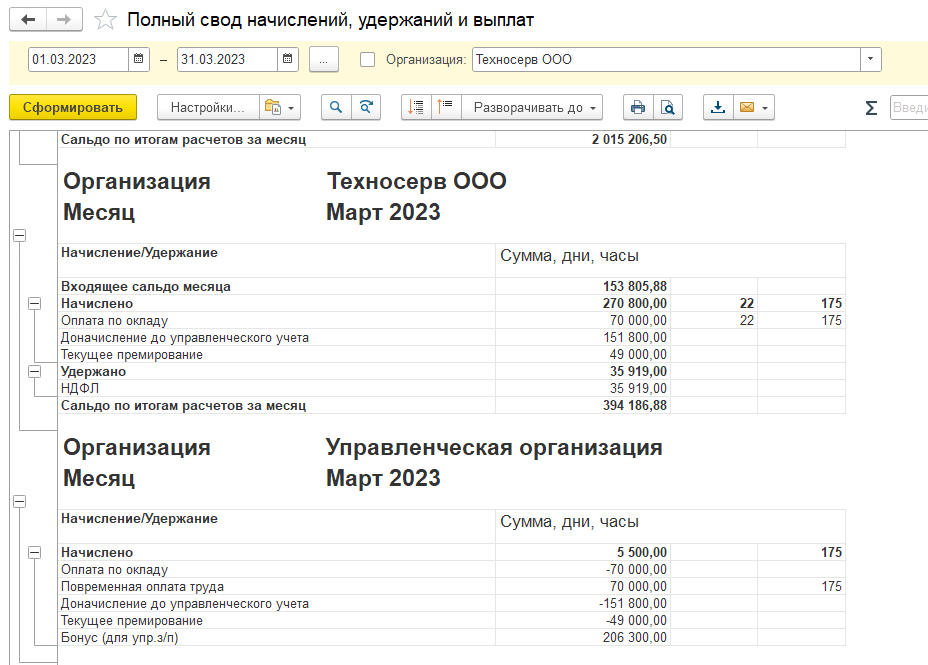Select the 270 800,00 total cell
The height and width of the screenshot is (665, 928).
(583, 304)
